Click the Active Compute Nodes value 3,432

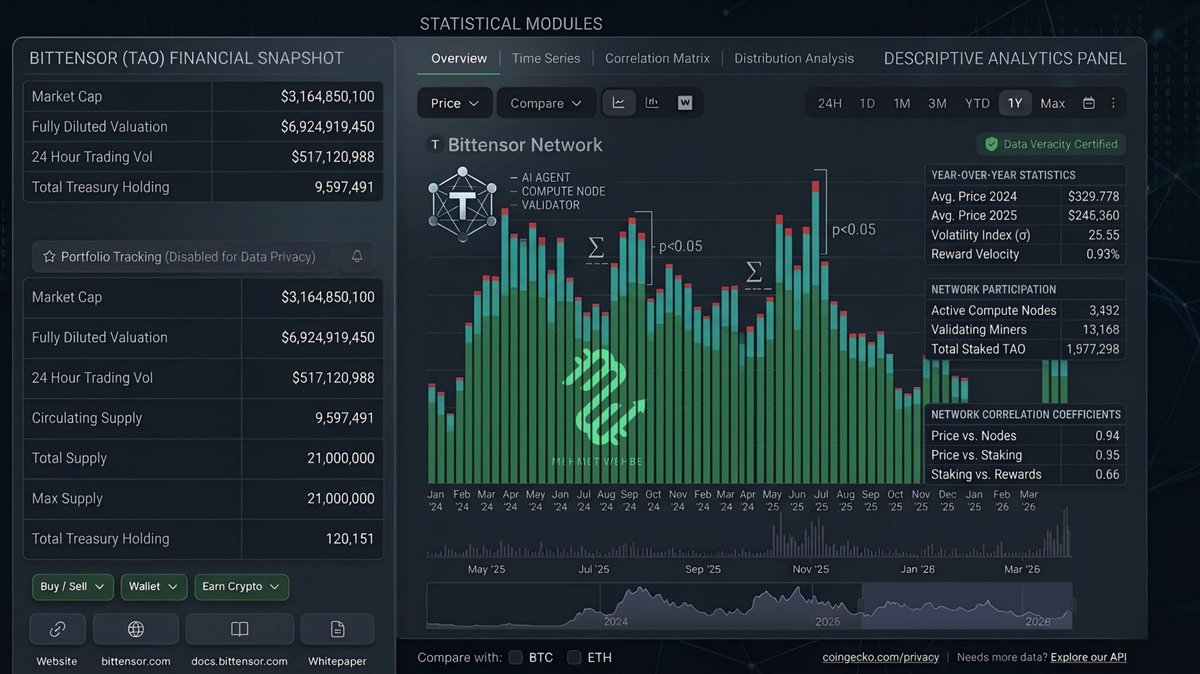tap(1104, 311)
